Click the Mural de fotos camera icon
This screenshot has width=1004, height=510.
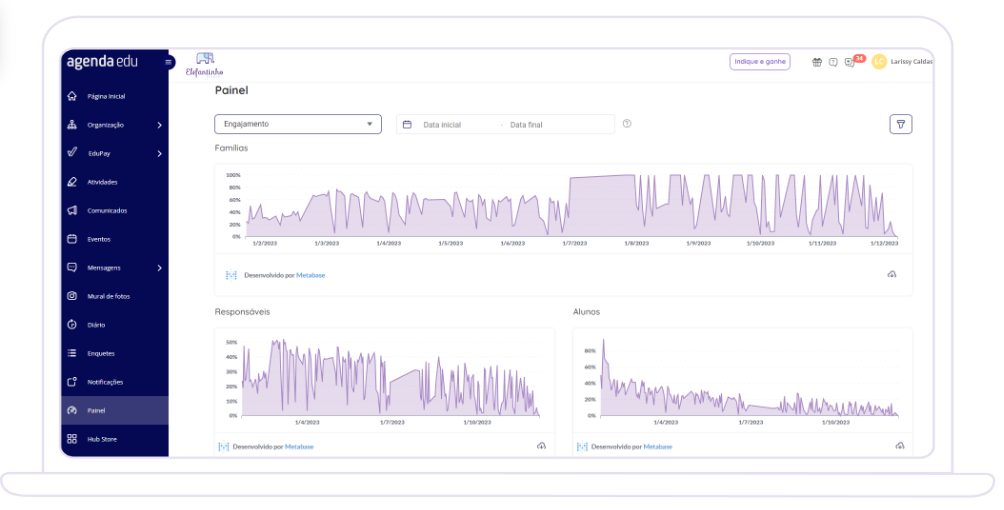[72, 296]
